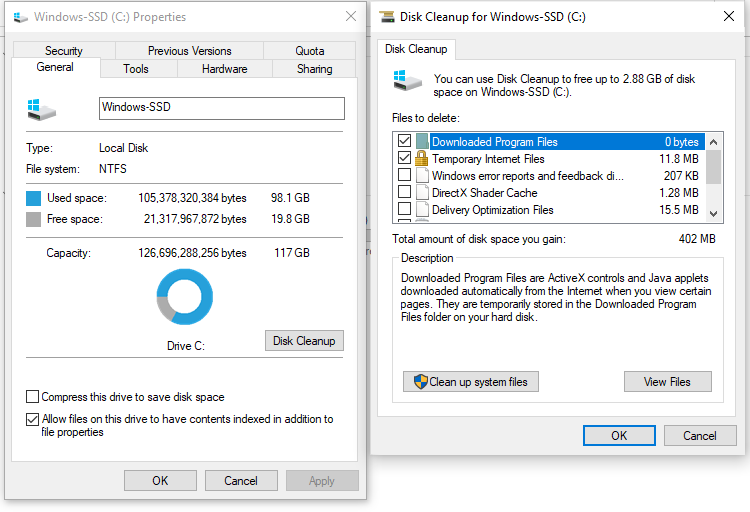750x512 pixels.
Task: Click Cancel in the Disk Cleanup window
Action: (x=699, y=435)
